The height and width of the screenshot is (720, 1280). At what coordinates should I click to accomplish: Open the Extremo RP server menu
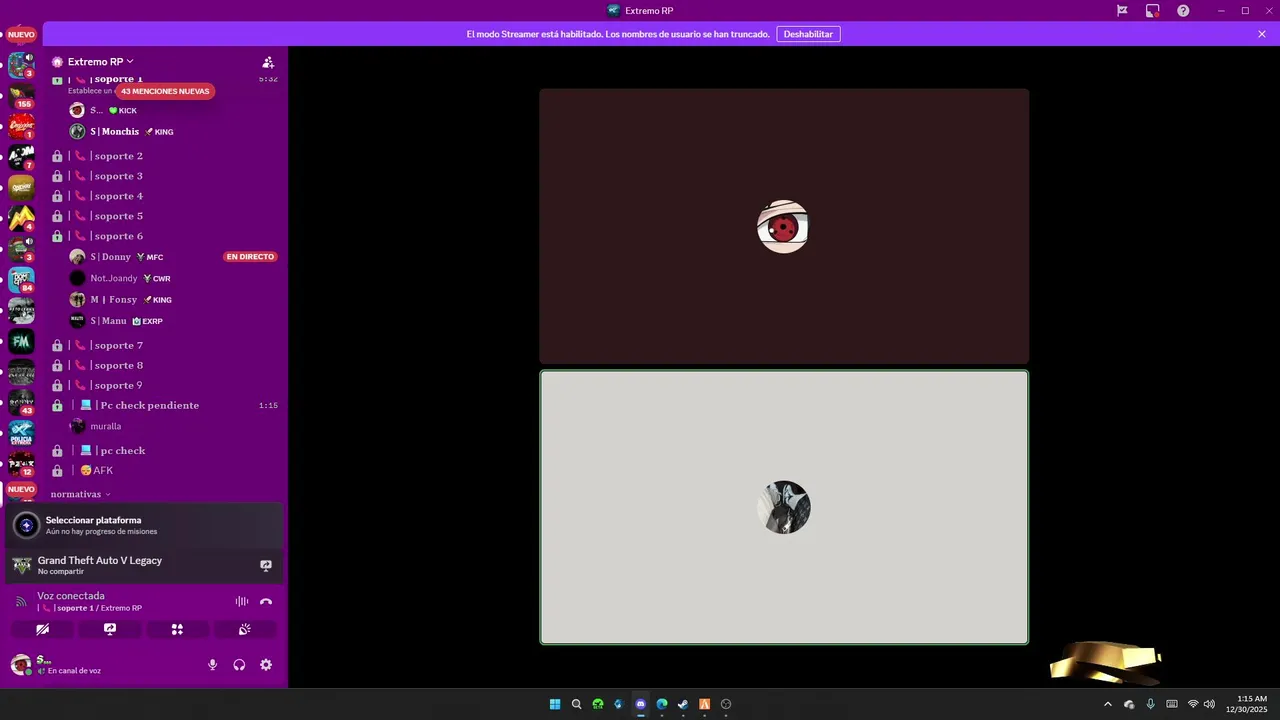(x=100, y=62)
